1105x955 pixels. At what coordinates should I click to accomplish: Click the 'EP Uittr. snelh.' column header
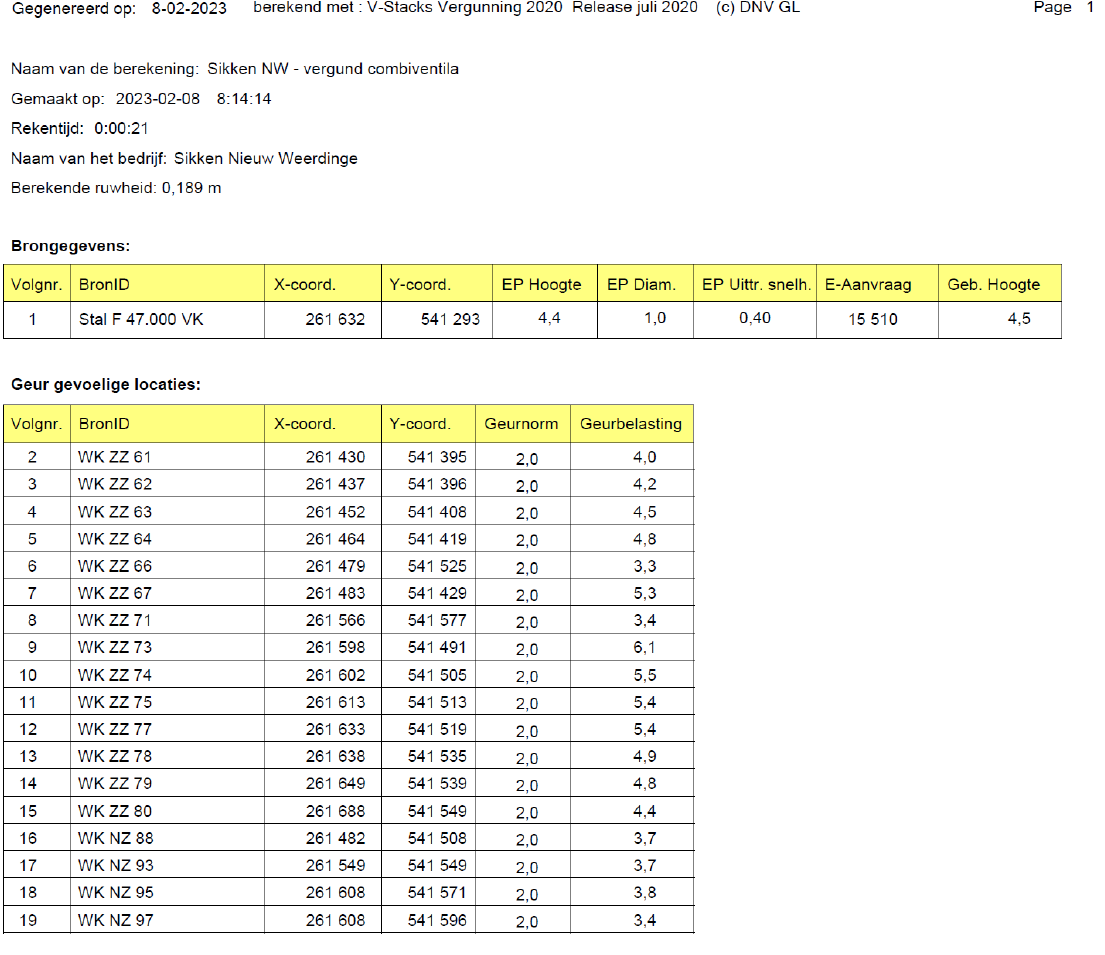(x=756, y=285)
